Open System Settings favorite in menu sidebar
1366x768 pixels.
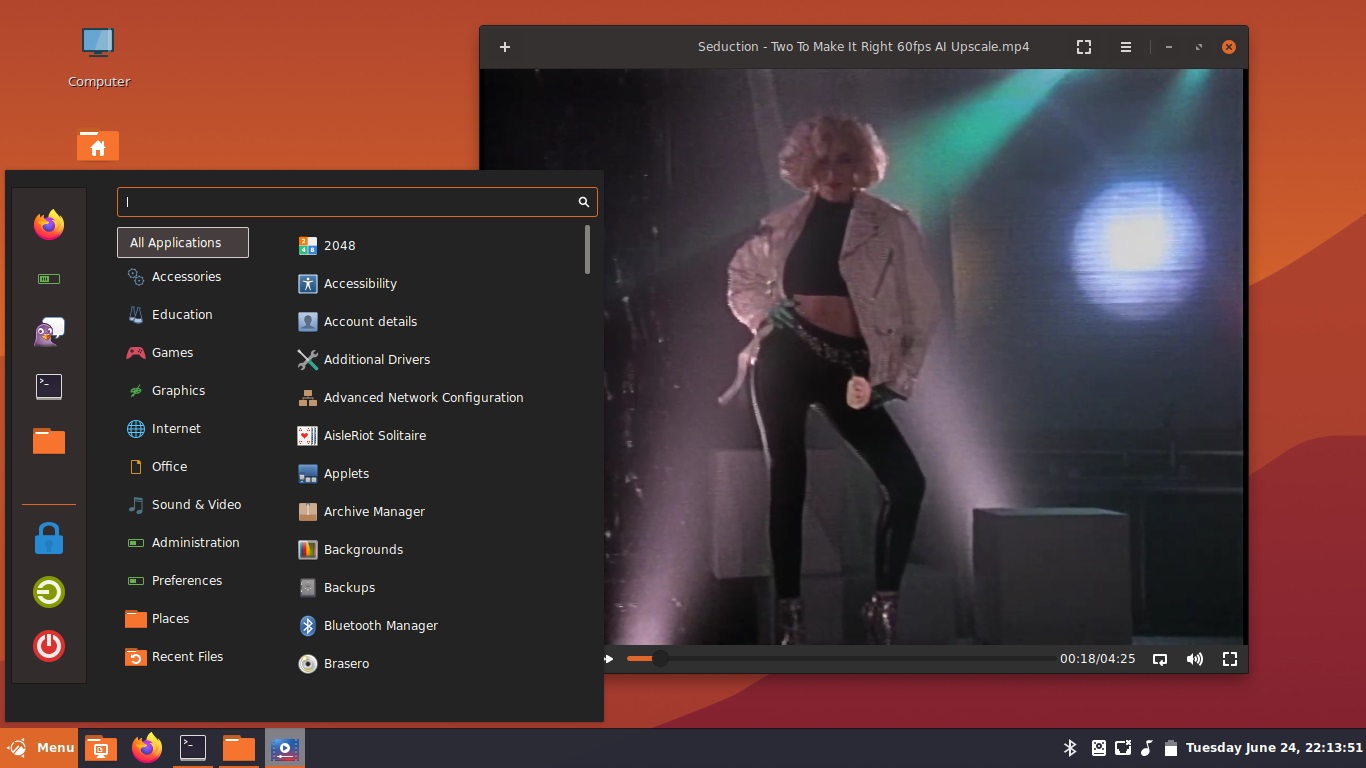49,279
